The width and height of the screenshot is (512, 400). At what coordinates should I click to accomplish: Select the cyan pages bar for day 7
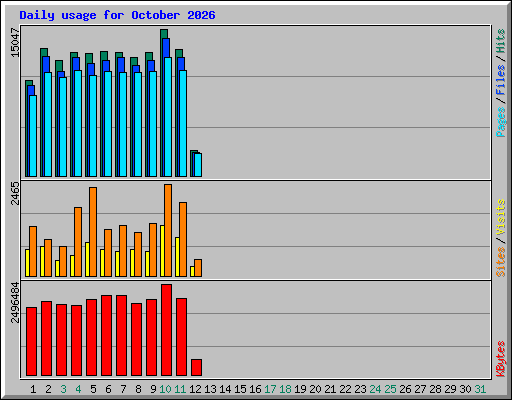click(123, 124)
